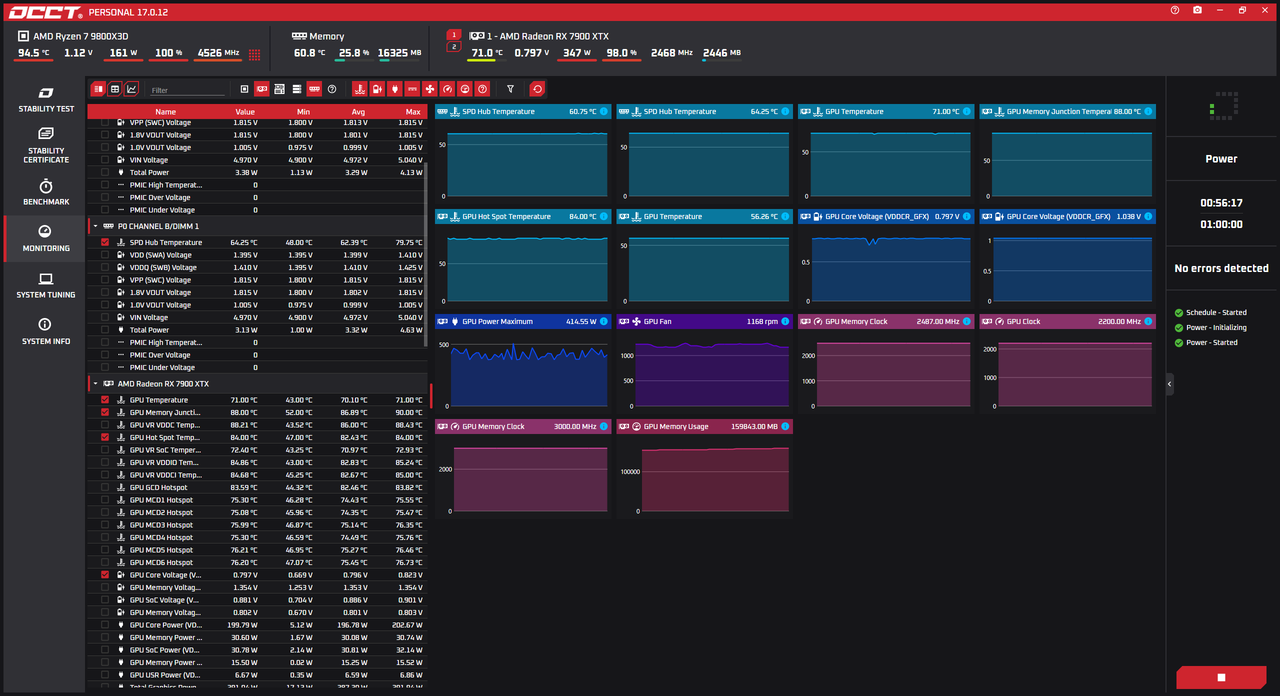This screenshot has width=1280, height=696.
Task: Toggle the GPU sensors filter icon
Action: (262, 89)
